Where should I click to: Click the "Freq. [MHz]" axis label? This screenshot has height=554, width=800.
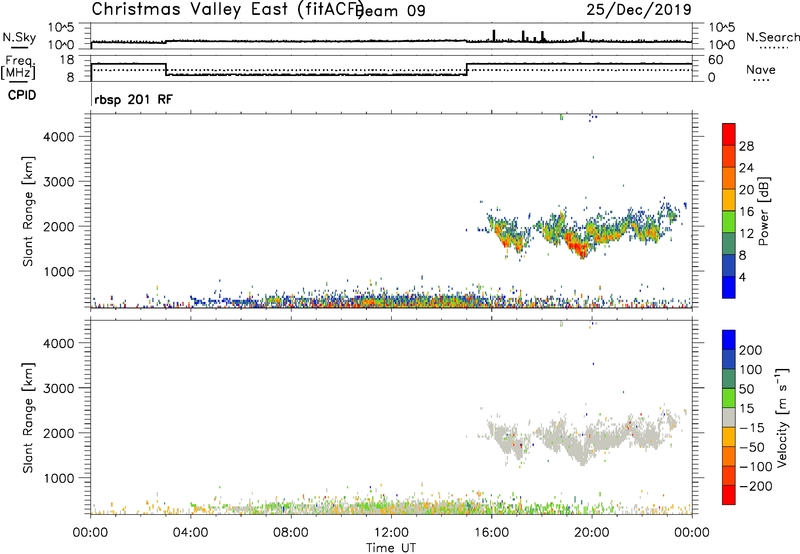(18, 67)
